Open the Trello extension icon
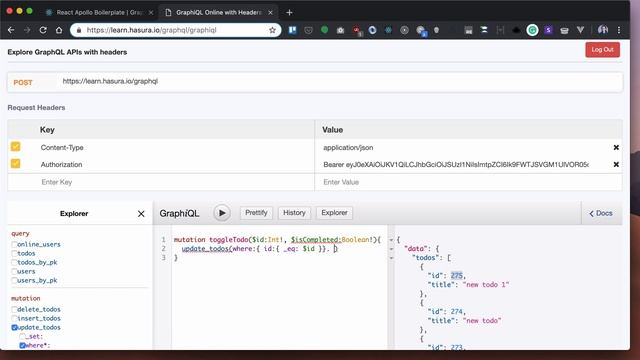The width and height of the screenshot is (640, 360). (293, 30)
